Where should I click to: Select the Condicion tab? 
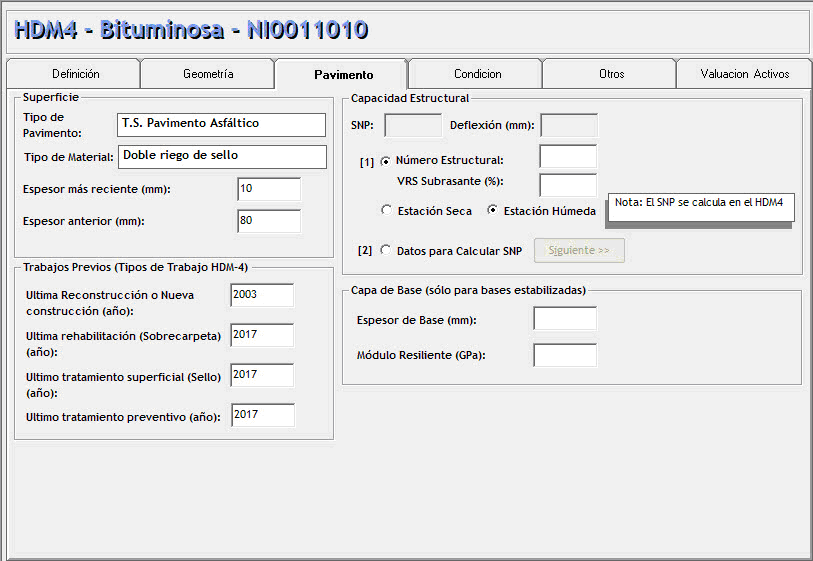click(477, 74)
